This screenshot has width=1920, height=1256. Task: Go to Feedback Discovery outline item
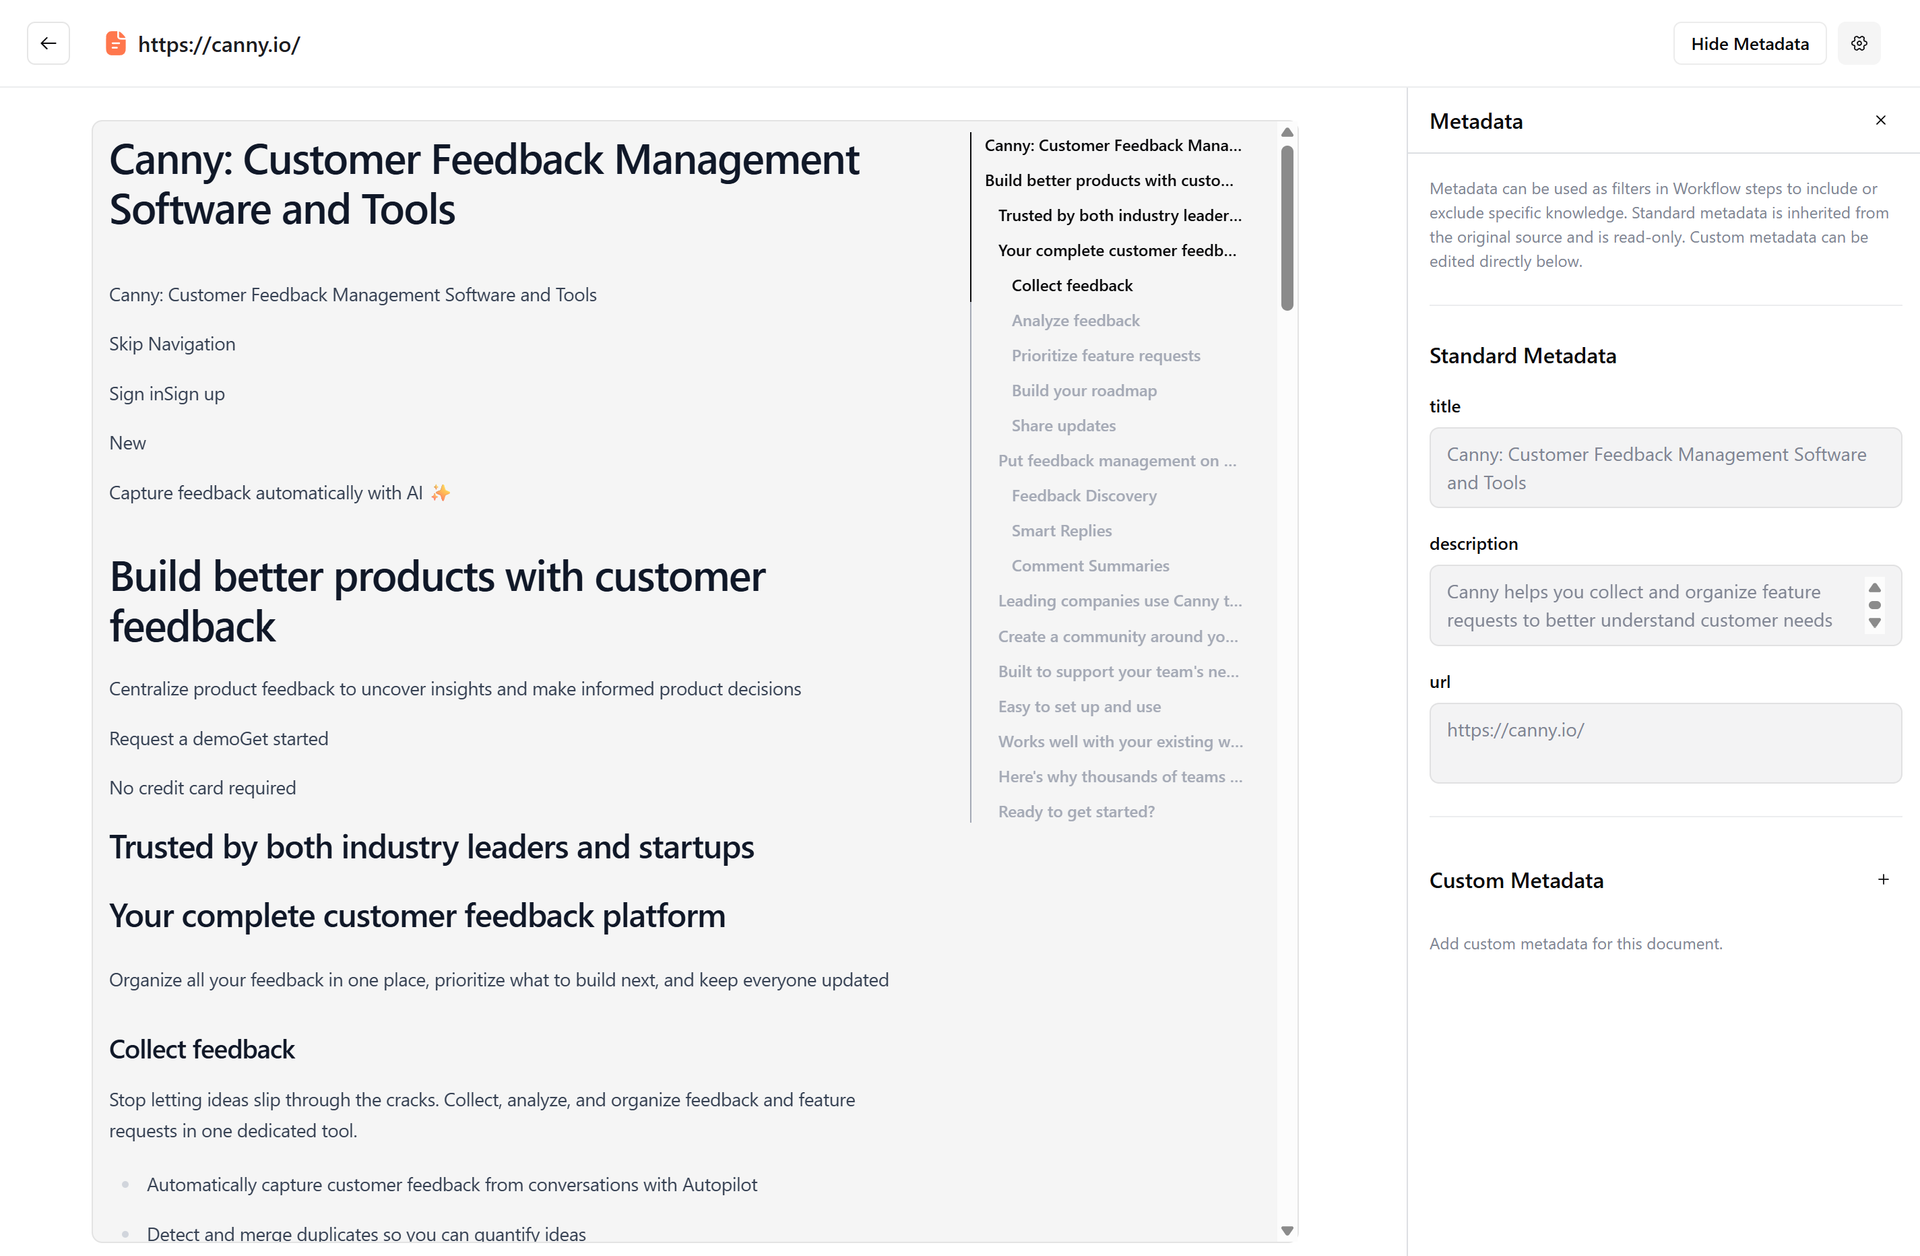point(1084,496)
